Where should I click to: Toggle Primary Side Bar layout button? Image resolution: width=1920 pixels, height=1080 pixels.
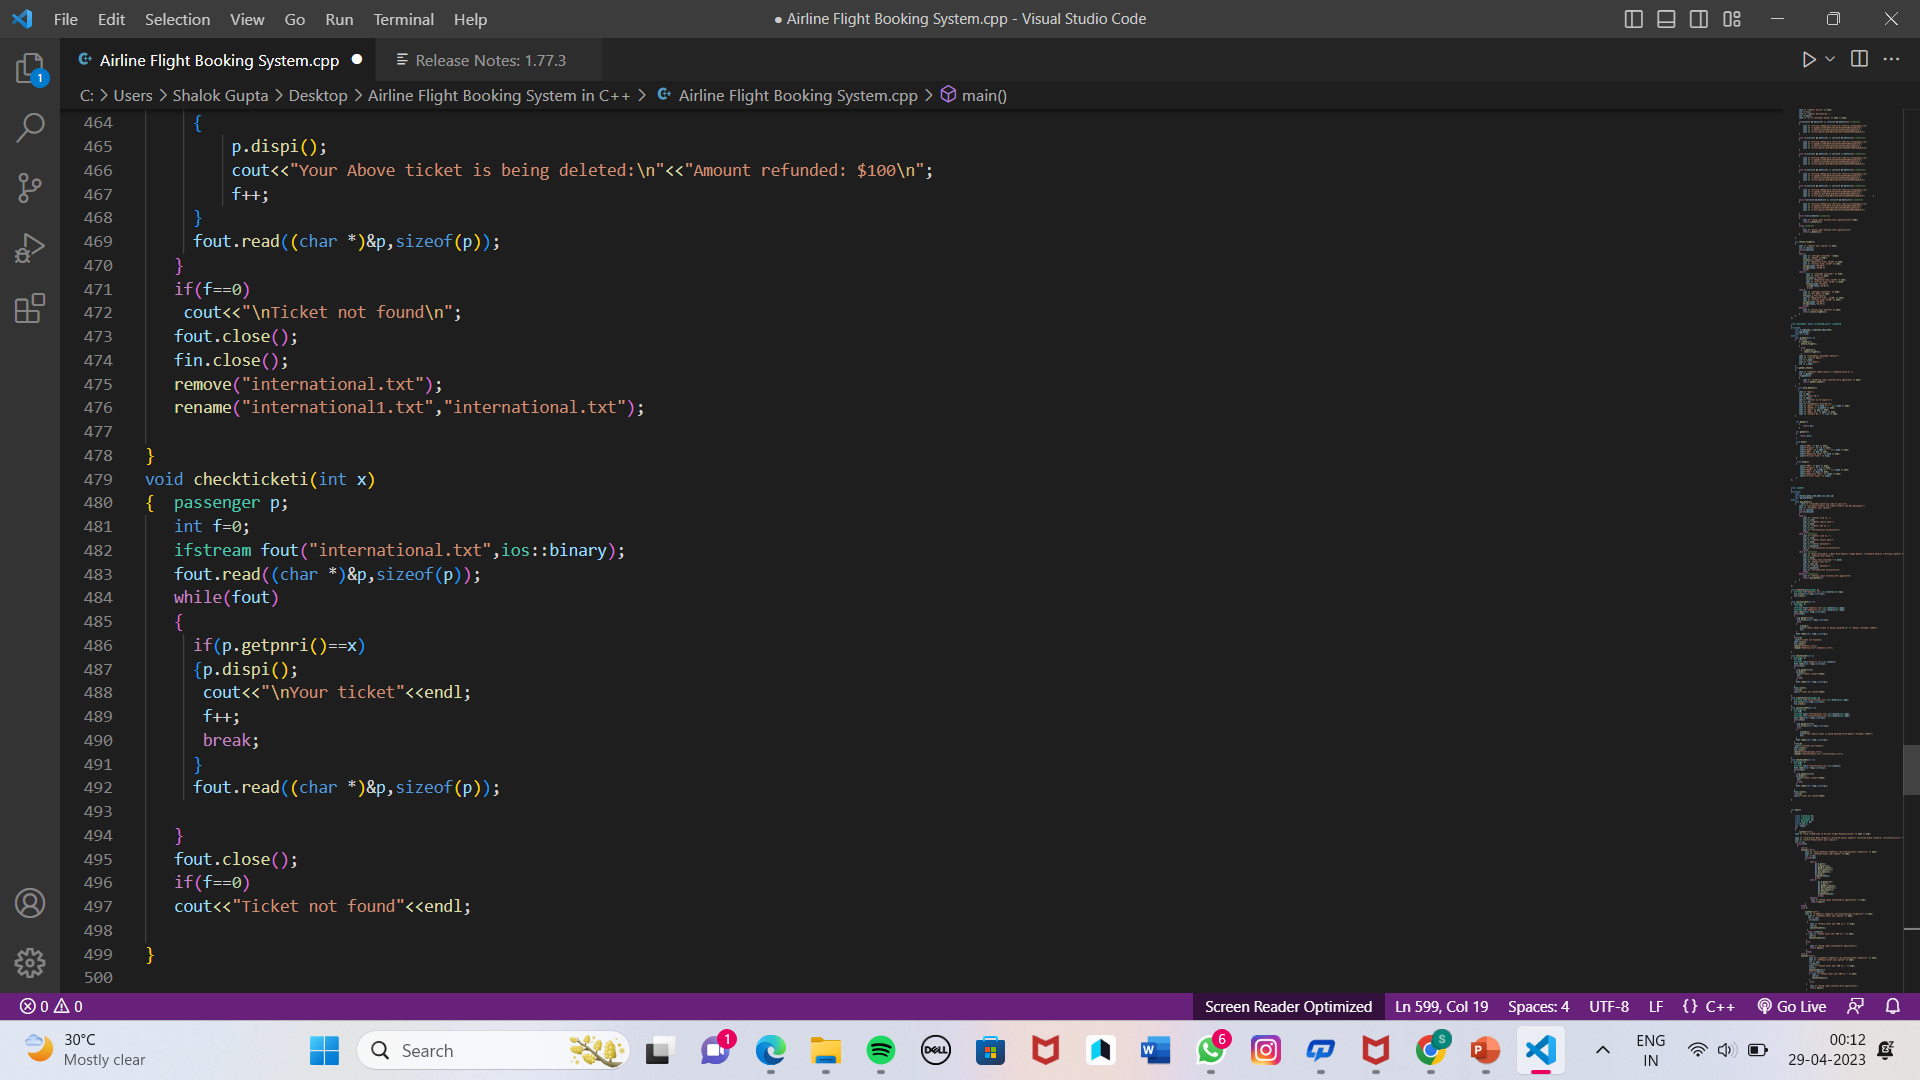tap(1634, 19)
